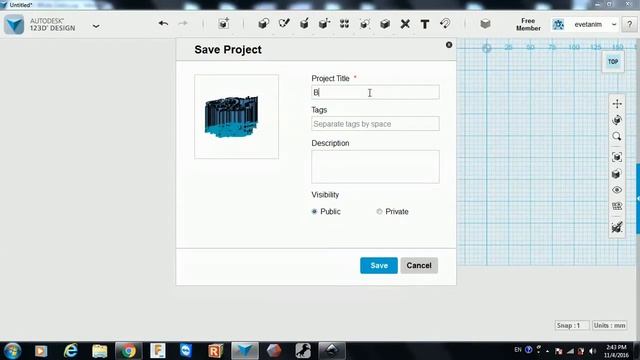Open the Construct tool menu
This screenshot has width=640, height=360.
tap(304, 24)
